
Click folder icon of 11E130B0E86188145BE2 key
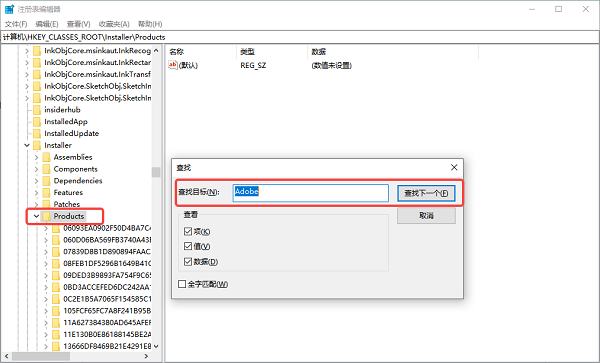(56, 335)
